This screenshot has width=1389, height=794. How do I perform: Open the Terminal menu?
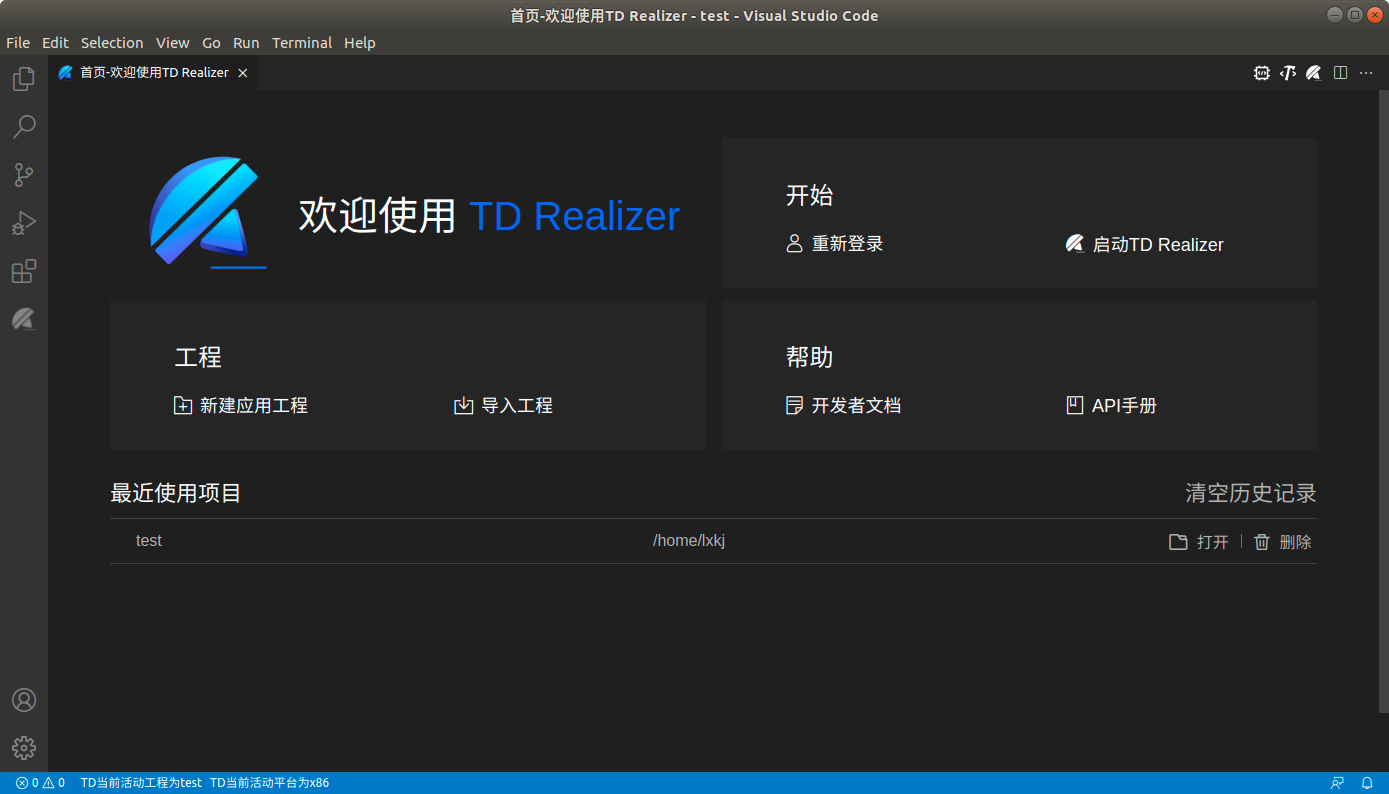301,43
